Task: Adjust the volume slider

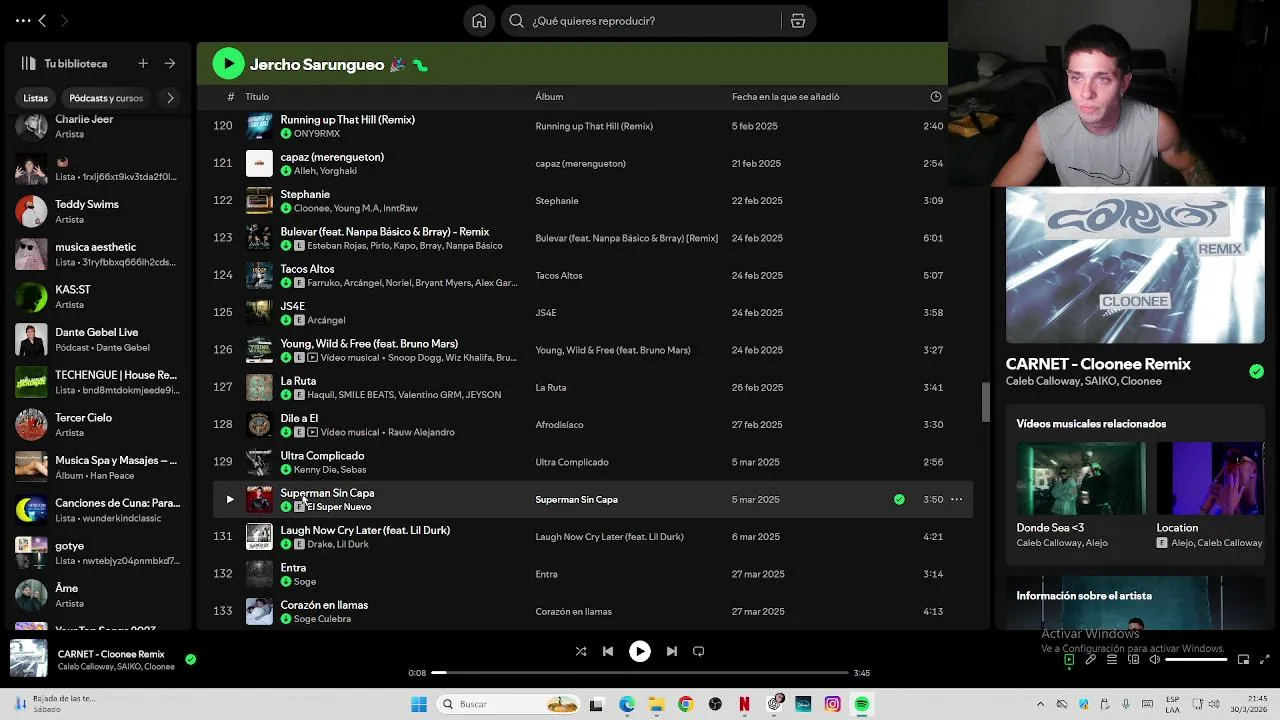Action: 1196,659
